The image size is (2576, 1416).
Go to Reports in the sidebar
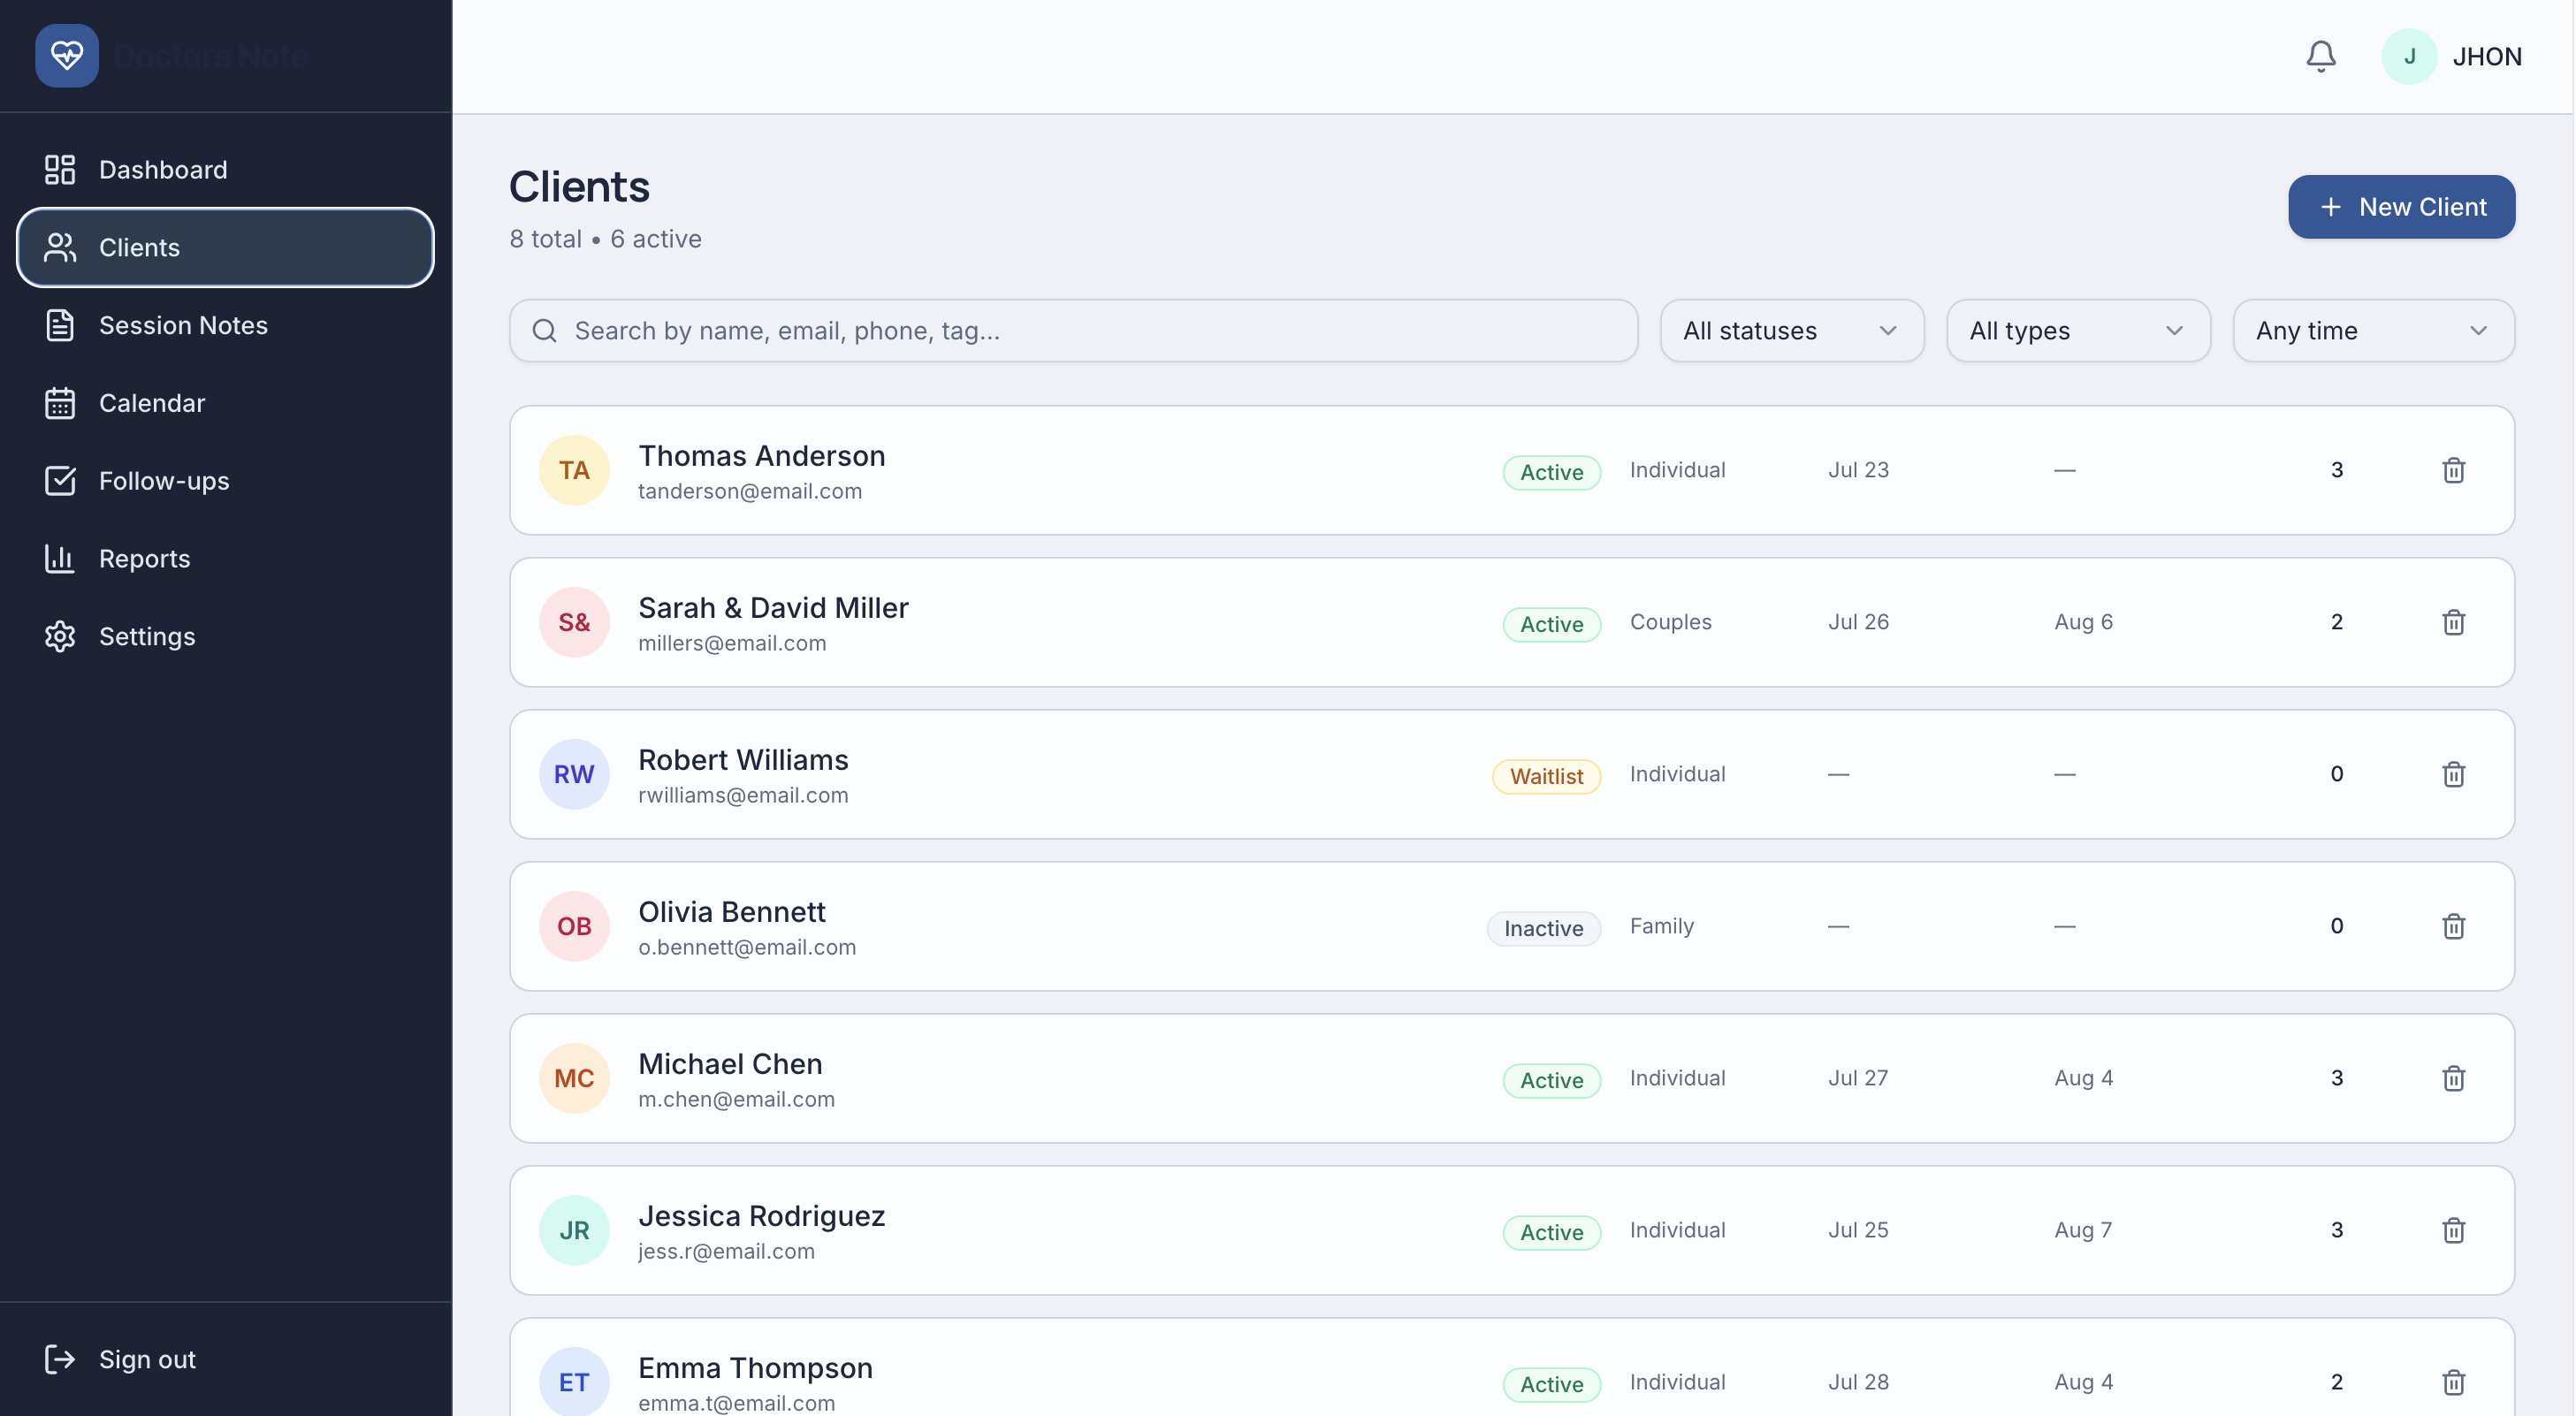coord(225,559)
